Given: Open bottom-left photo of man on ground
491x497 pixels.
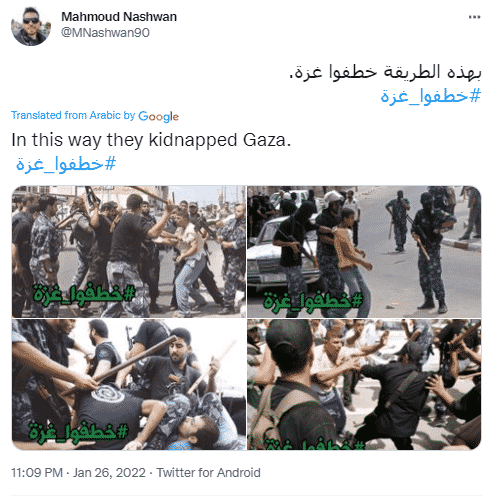Looking at the screenshot, I should pyautogui.click(x=129, y=384).
